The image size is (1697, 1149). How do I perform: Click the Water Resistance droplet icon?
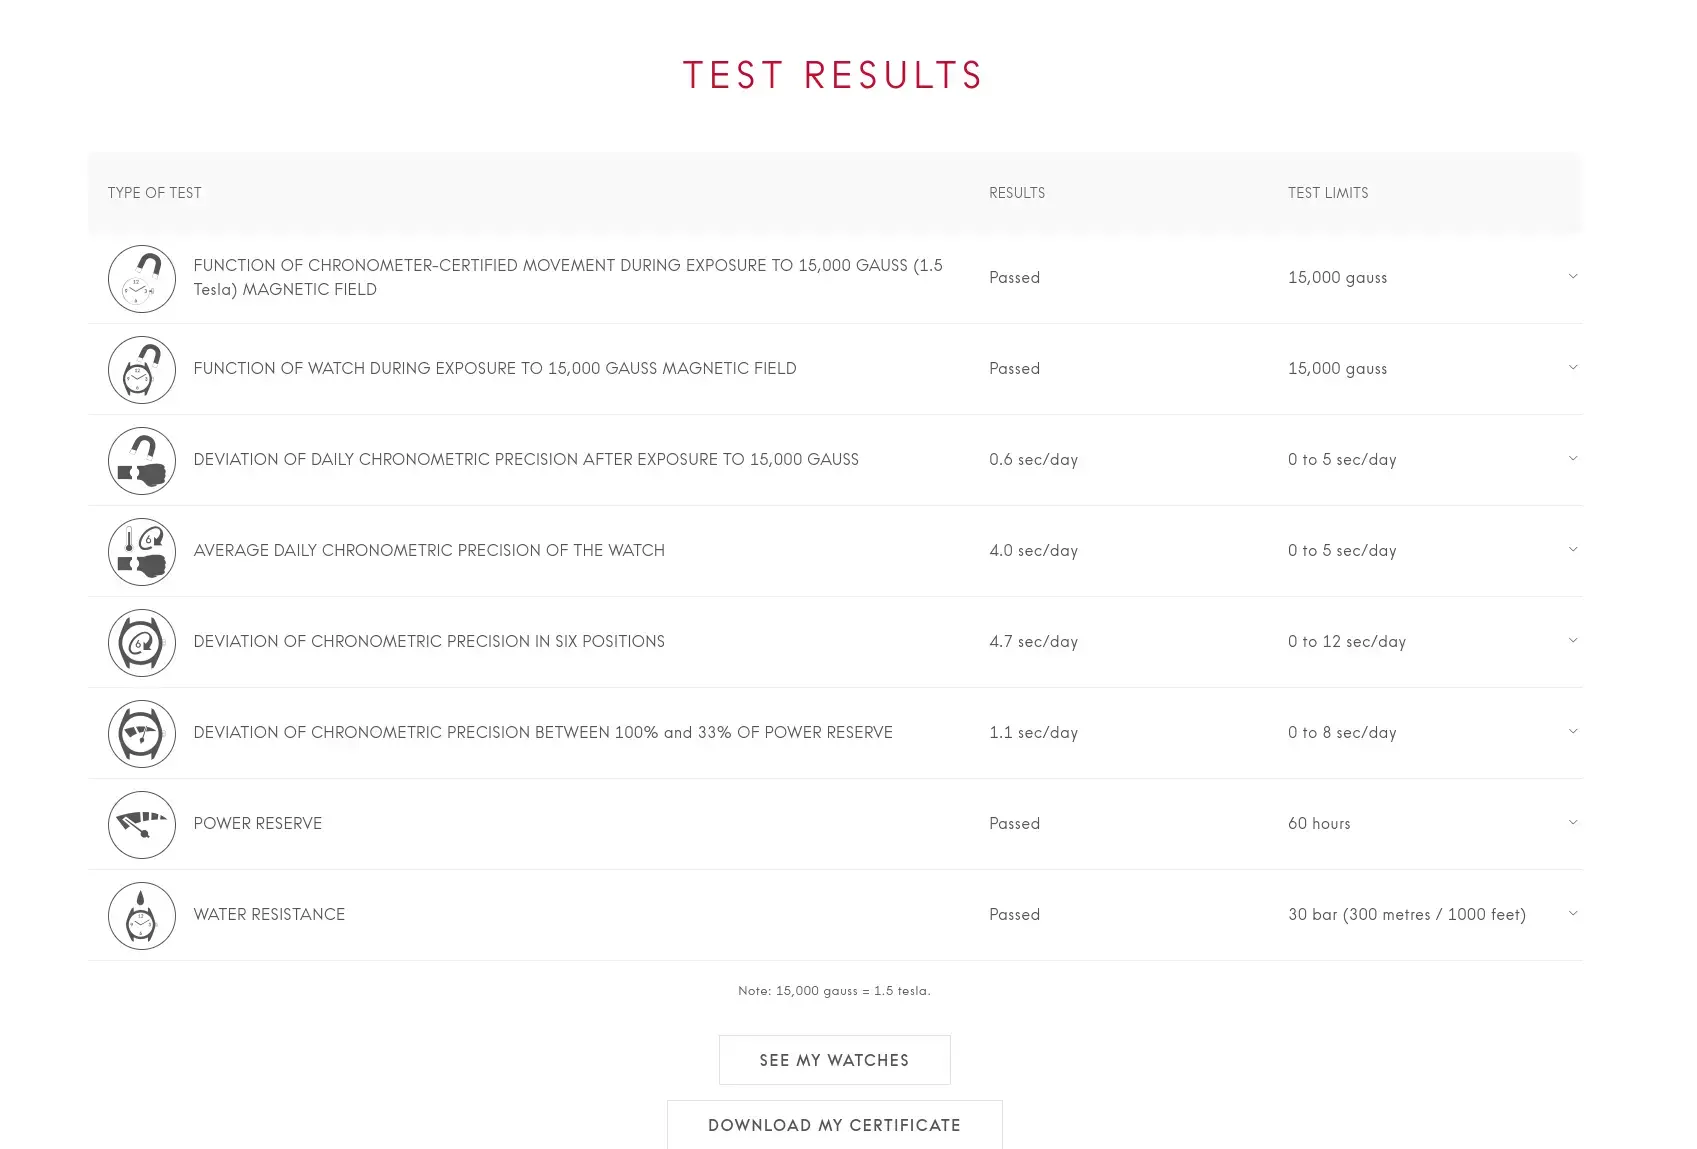(x=142, y=916)
